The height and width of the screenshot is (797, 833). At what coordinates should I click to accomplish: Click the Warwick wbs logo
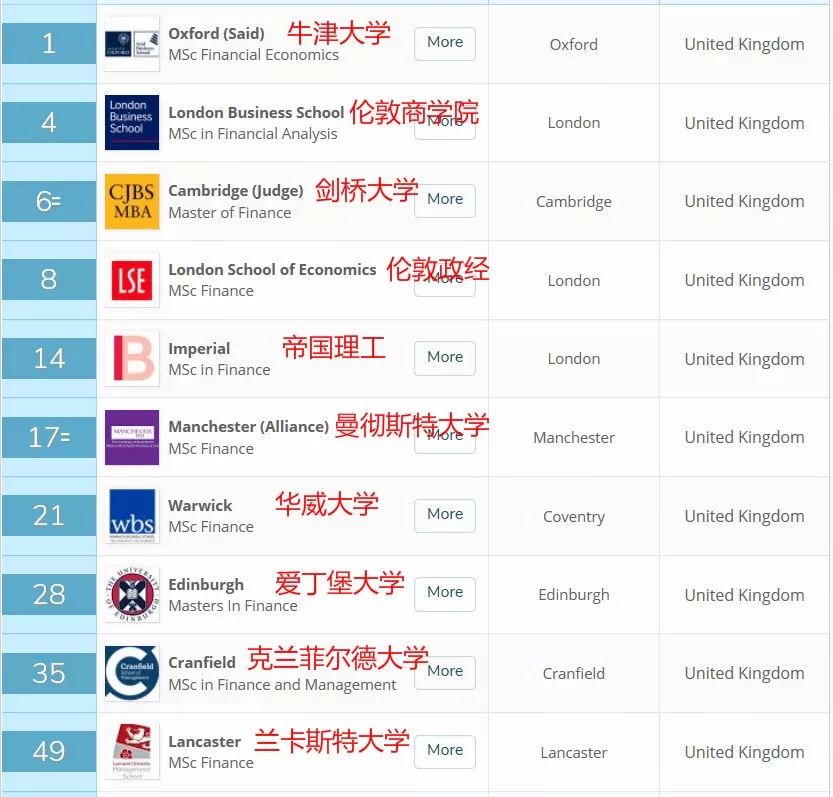[x=131, y=516]
